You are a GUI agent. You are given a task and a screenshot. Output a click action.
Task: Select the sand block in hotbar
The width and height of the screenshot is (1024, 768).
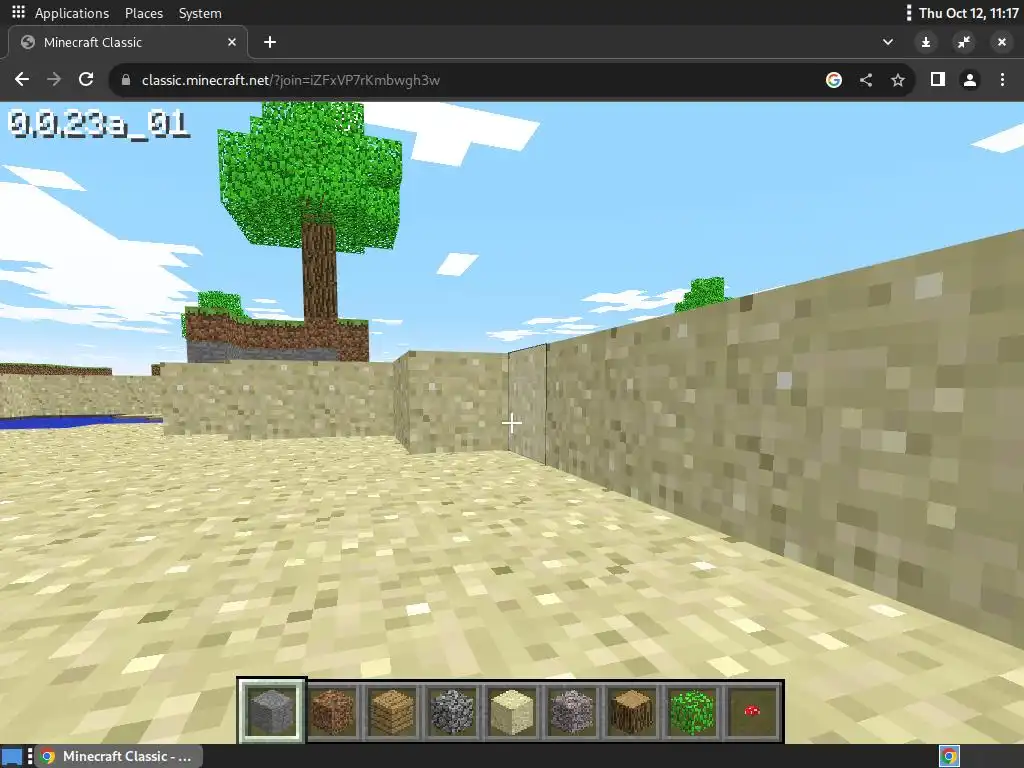coord(512,711)
